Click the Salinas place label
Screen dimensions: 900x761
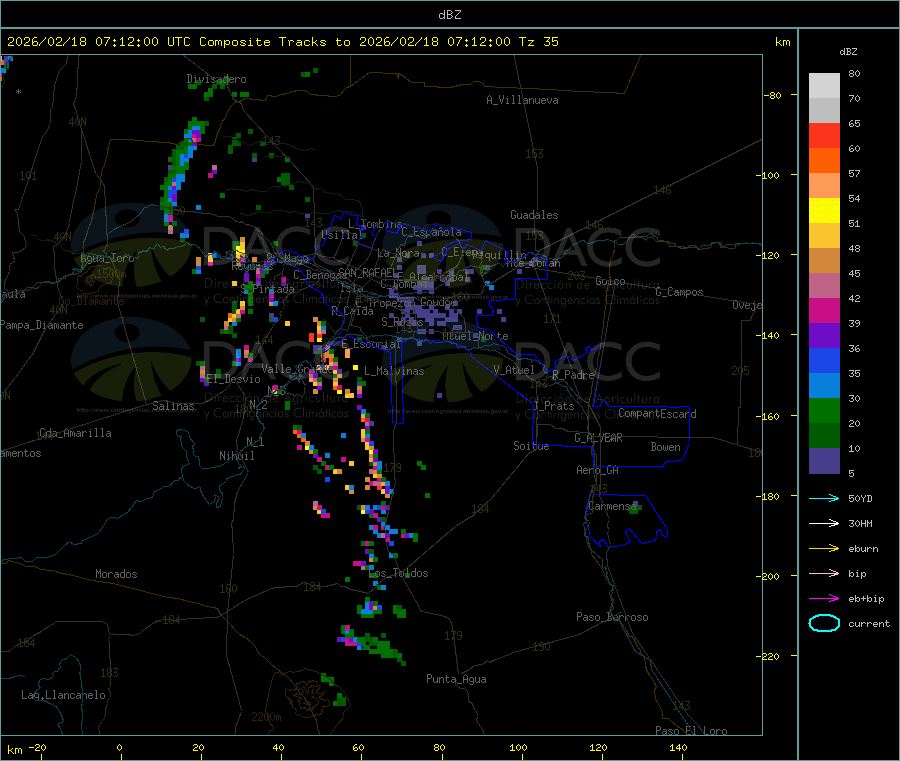(x=173, y=406)
